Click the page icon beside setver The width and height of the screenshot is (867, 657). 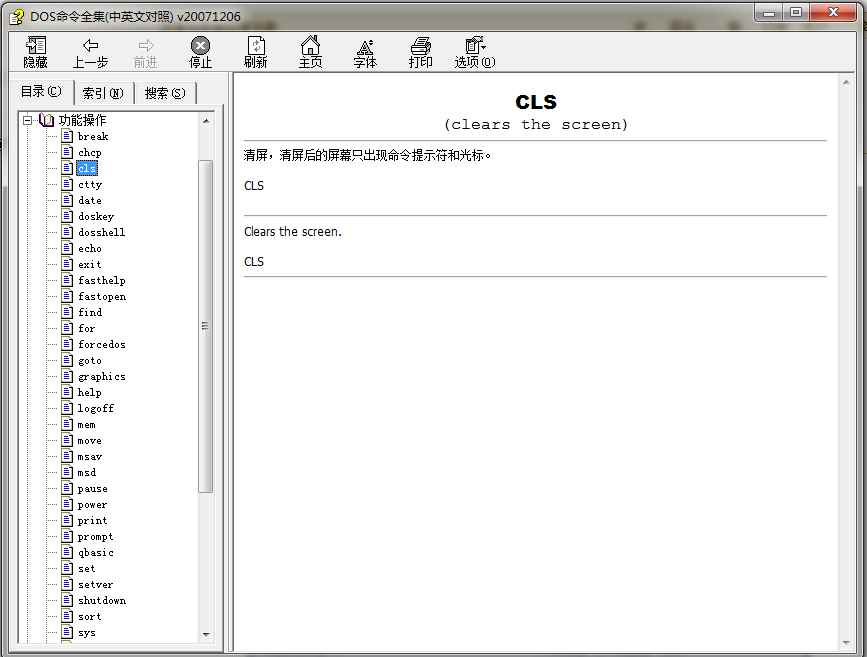(x=67, y=585)
